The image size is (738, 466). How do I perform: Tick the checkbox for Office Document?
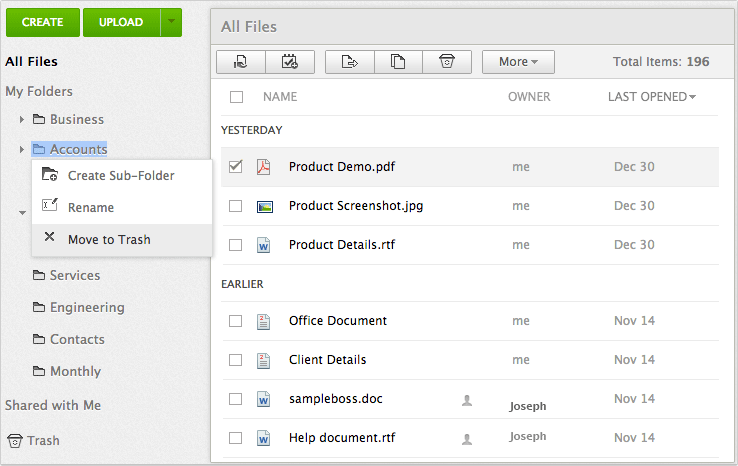pyautogui.click(x=236, y=321)
